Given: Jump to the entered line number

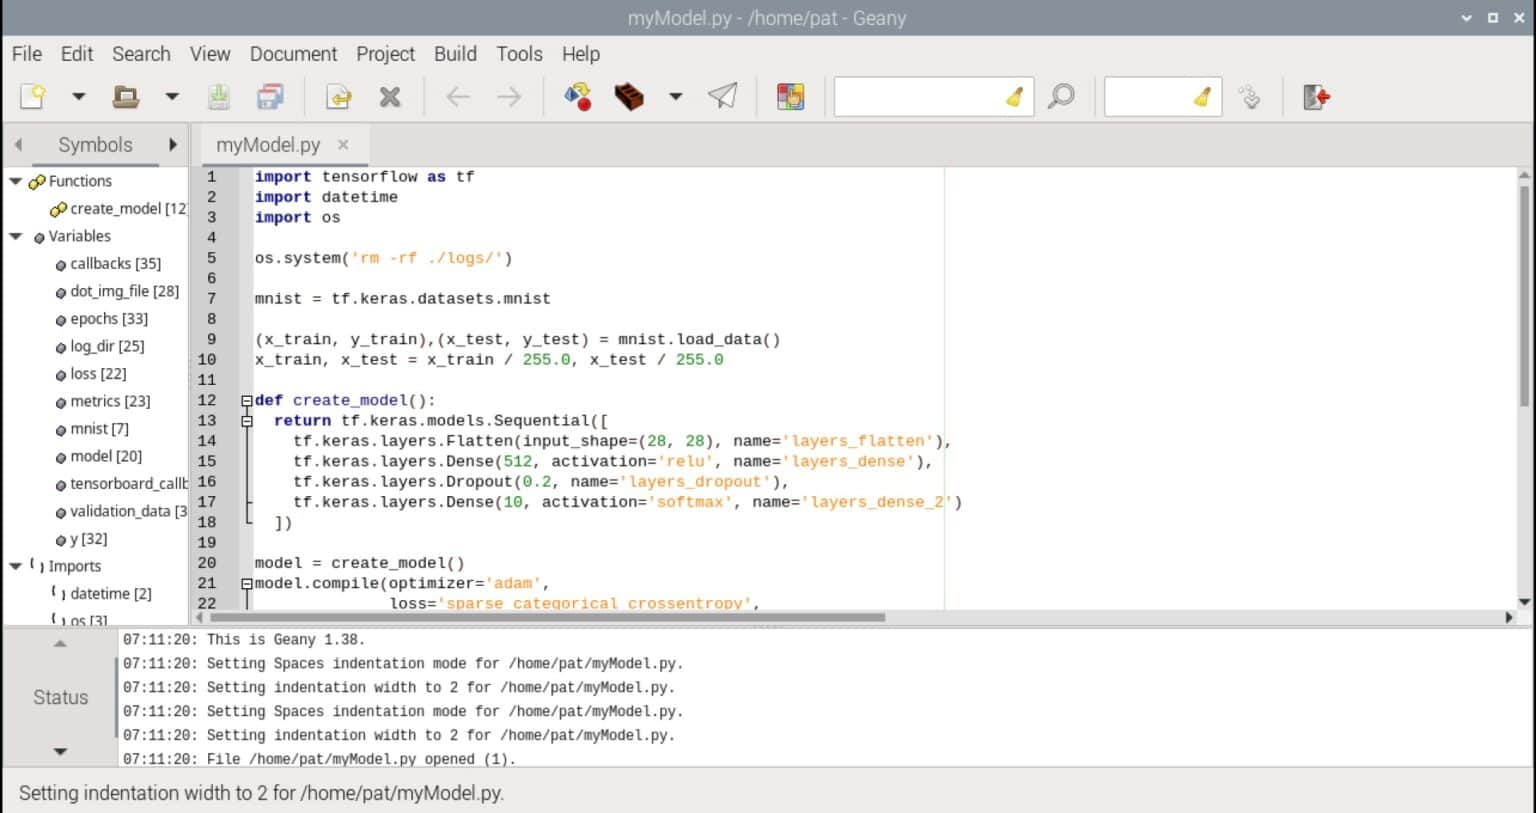Looking at the screenshot, I should point(1250,96).
